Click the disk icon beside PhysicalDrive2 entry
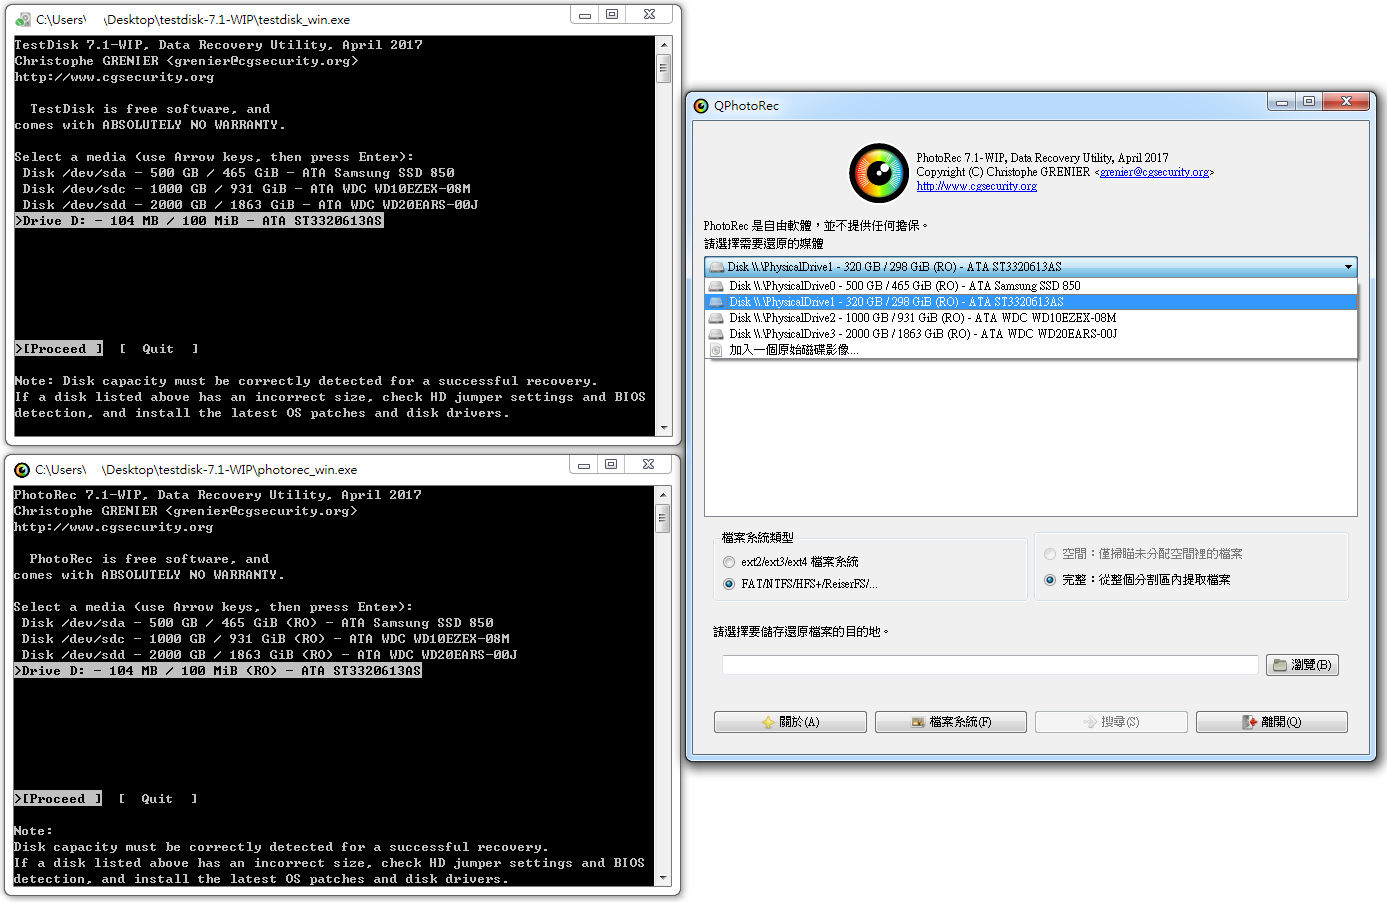The width and height of the screenshot is (1387, 902). 716,318
